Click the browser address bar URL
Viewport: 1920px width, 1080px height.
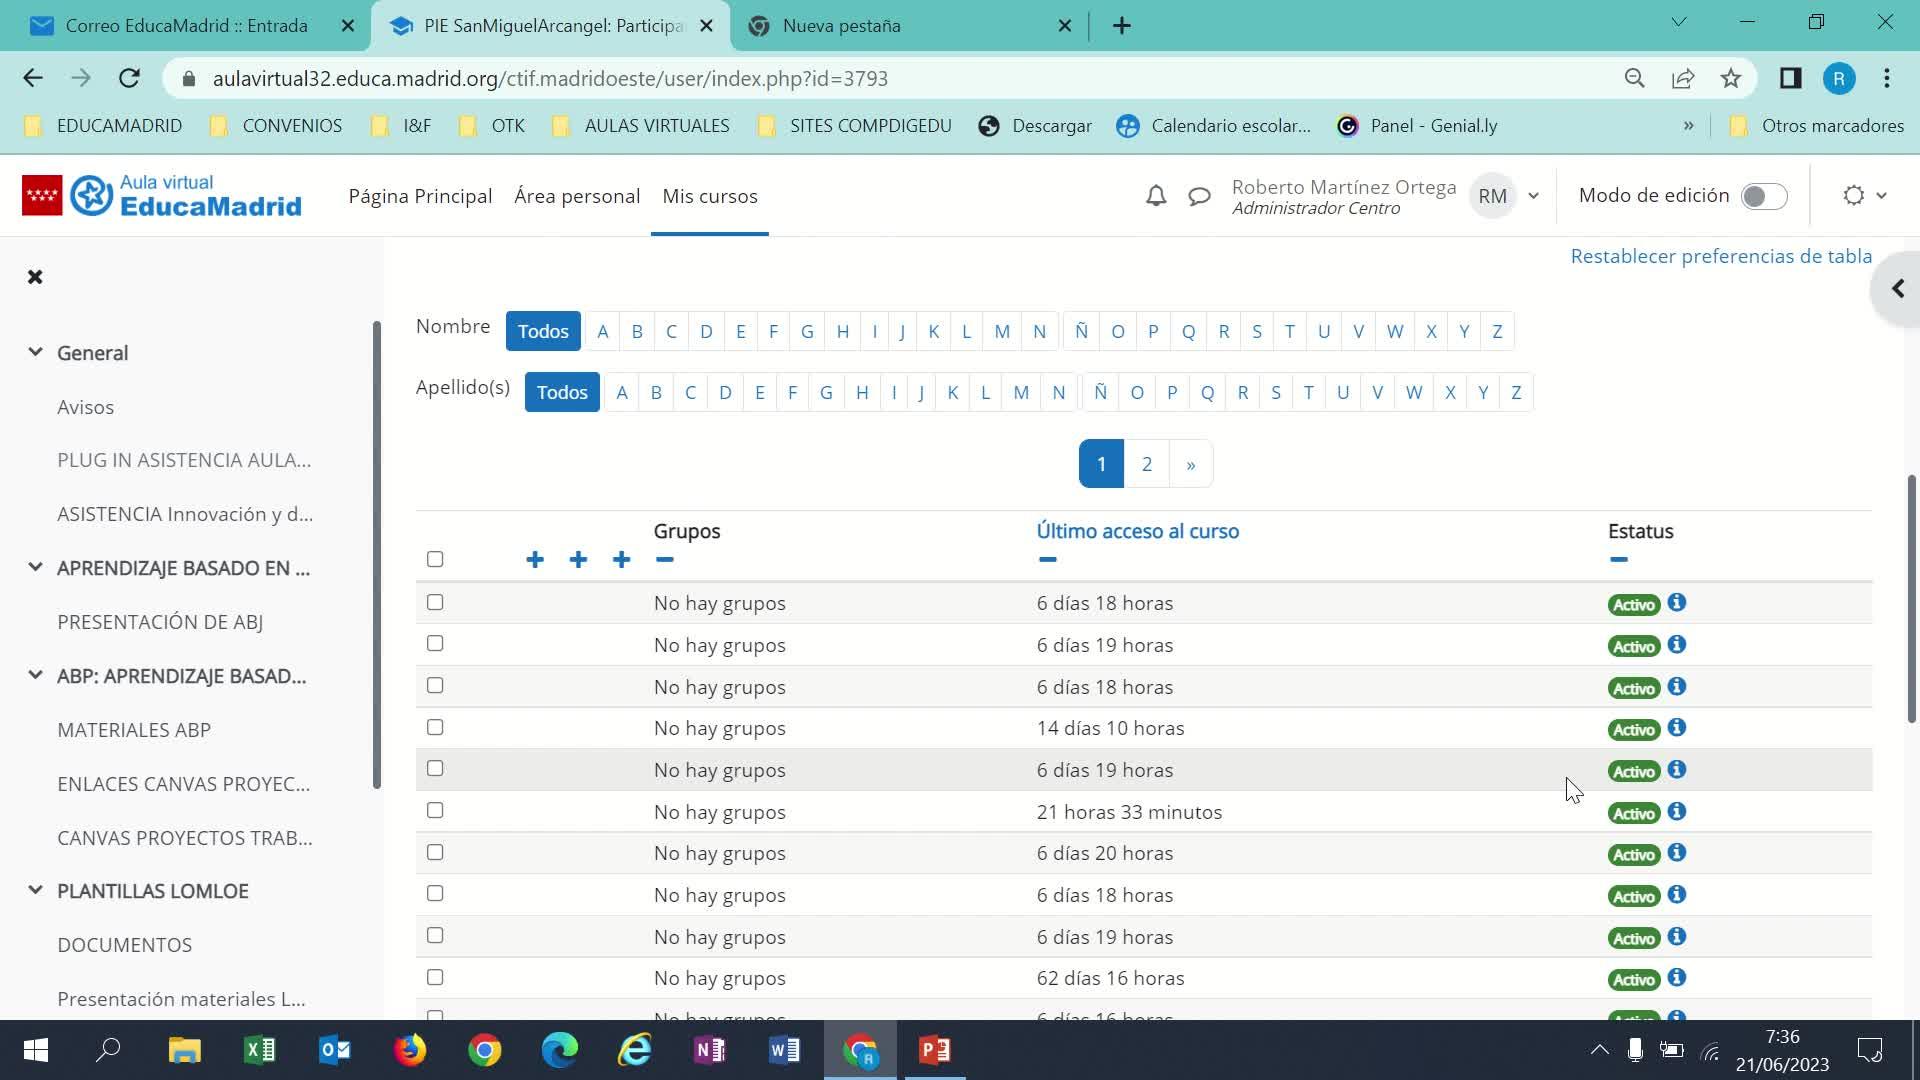pos(550,79)
